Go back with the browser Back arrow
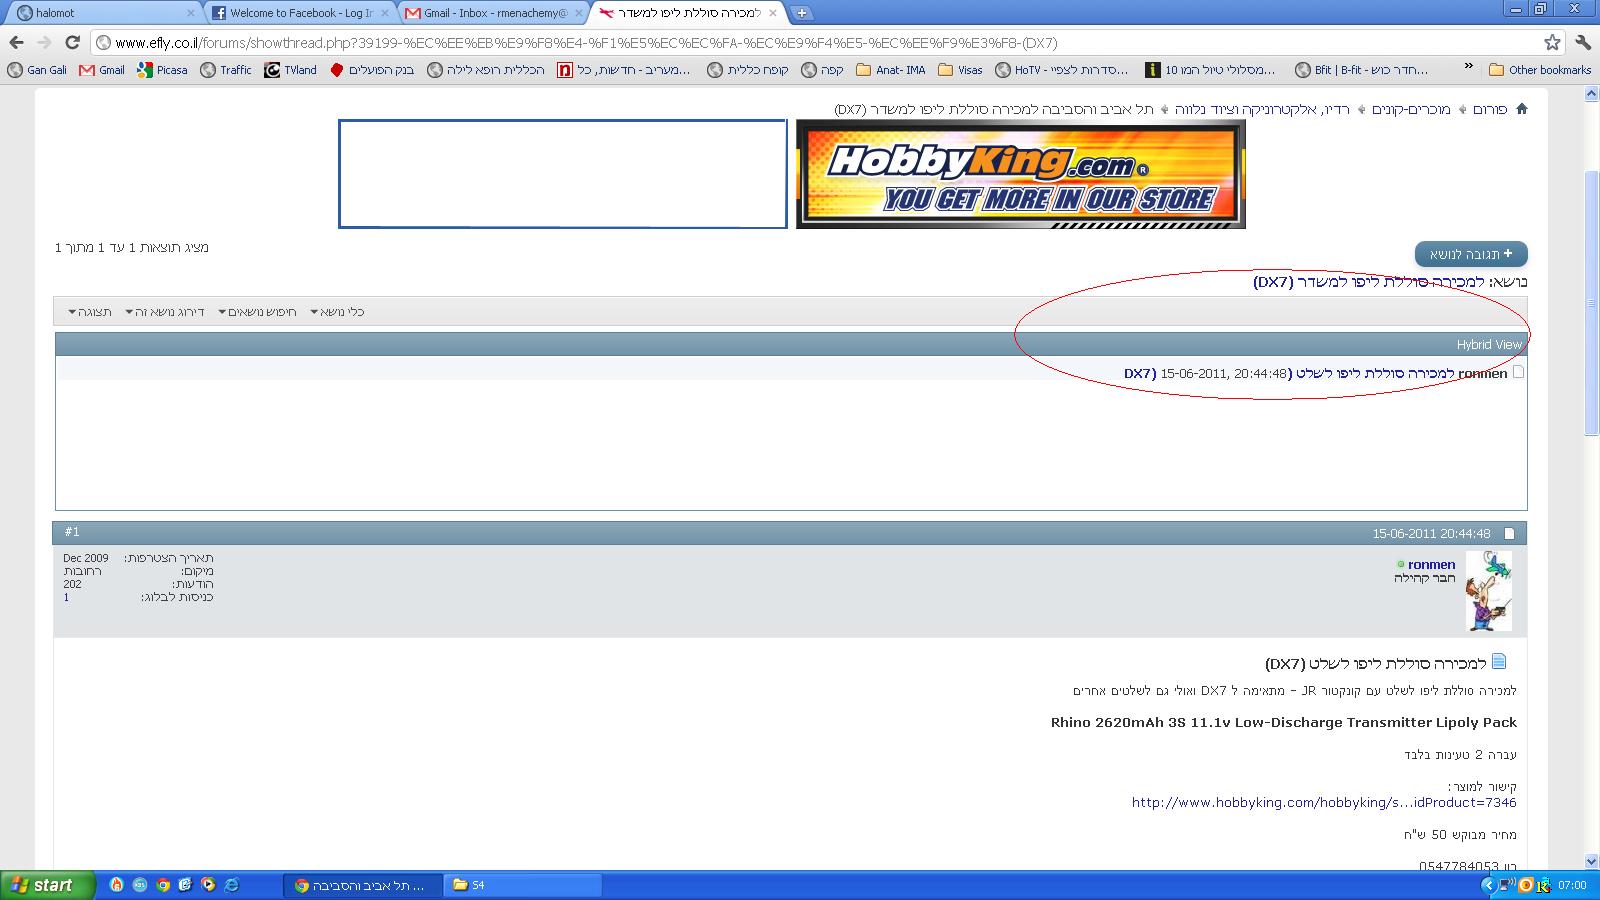This screenshot has width=1600, height=900. (x=16, y=42)
